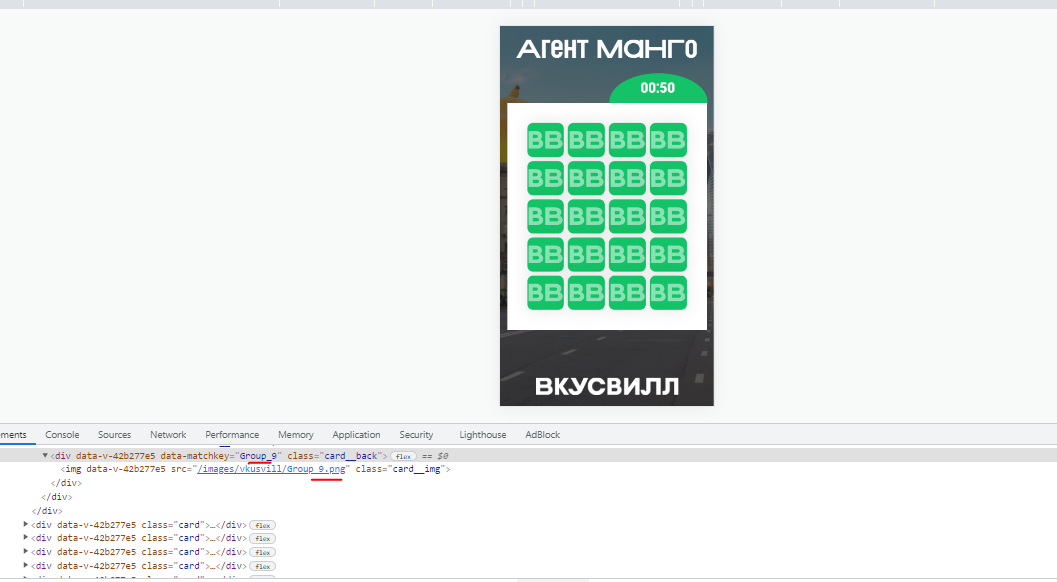Image resolution: width=1057 pixels, height=582 pixels.
Task: Go to the Memory tab
Action: pos(296,435)
